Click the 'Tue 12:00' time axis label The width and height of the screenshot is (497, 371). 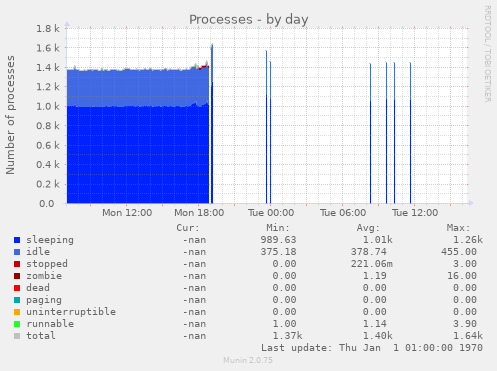tap(415, 213)
